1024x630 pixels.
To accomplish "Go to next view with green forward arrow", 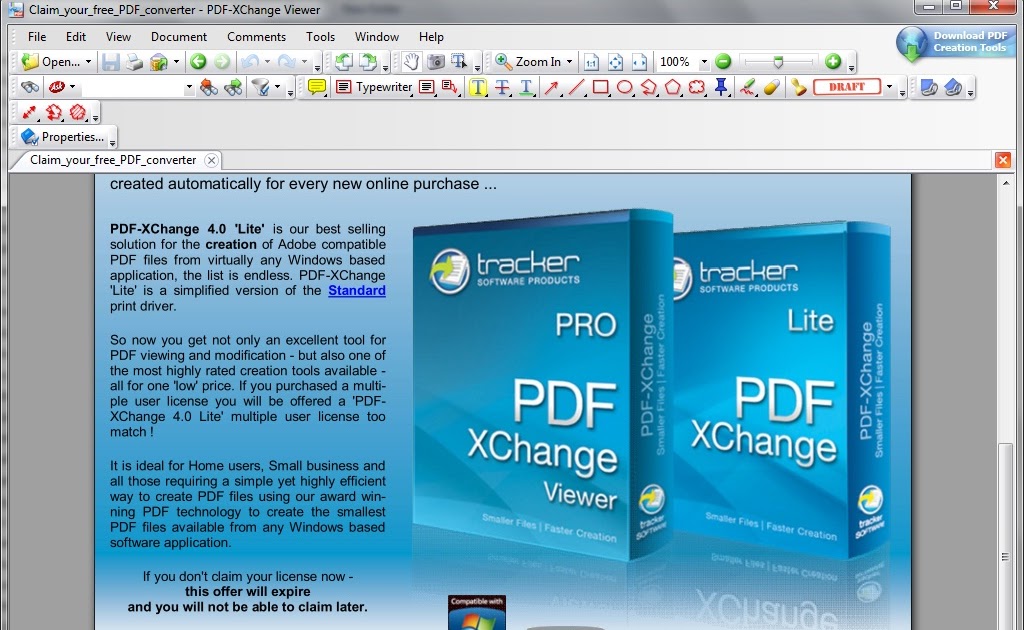I will (222, 61).
